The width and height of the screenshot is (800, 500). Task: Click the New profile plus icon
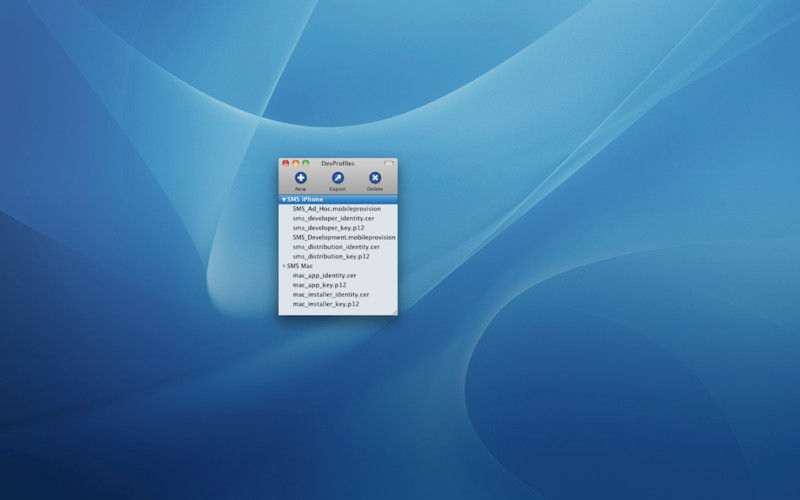tap(301, 178)
